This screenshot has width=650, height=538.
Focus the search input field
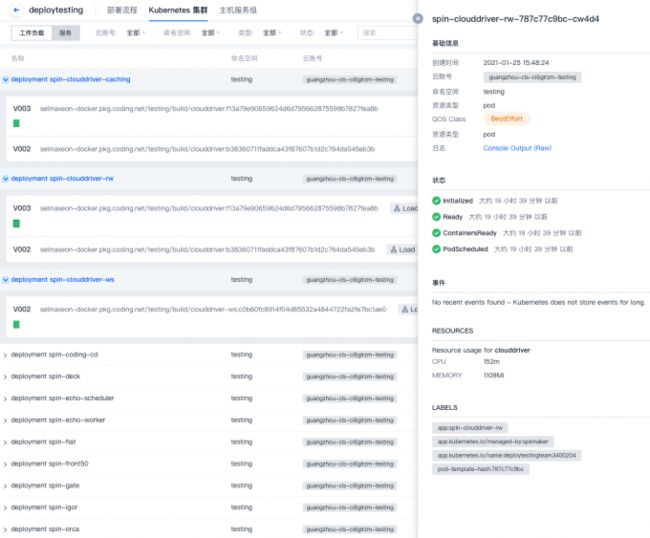click(388, 33)
